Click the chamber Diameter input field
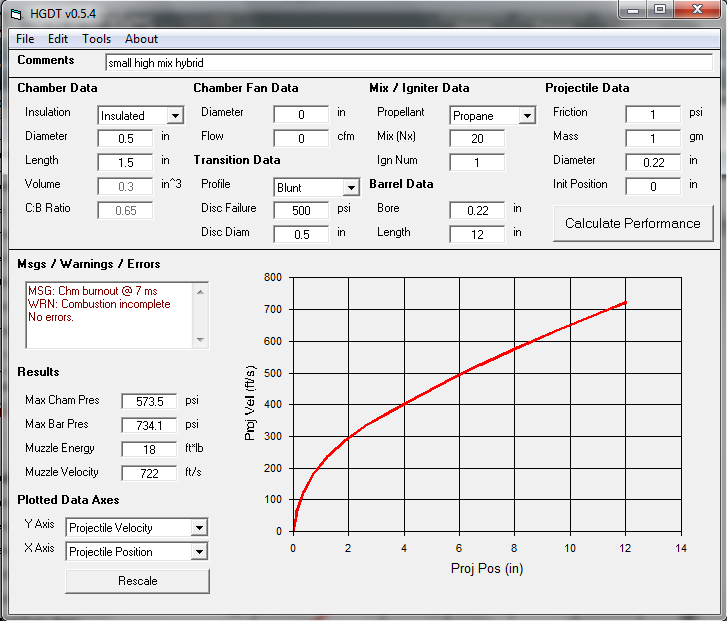 point(125,138)
